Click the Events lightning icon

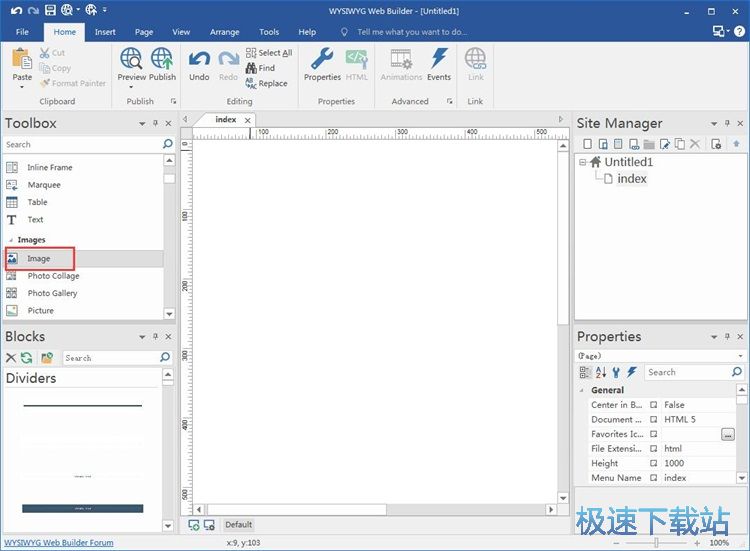439,59
